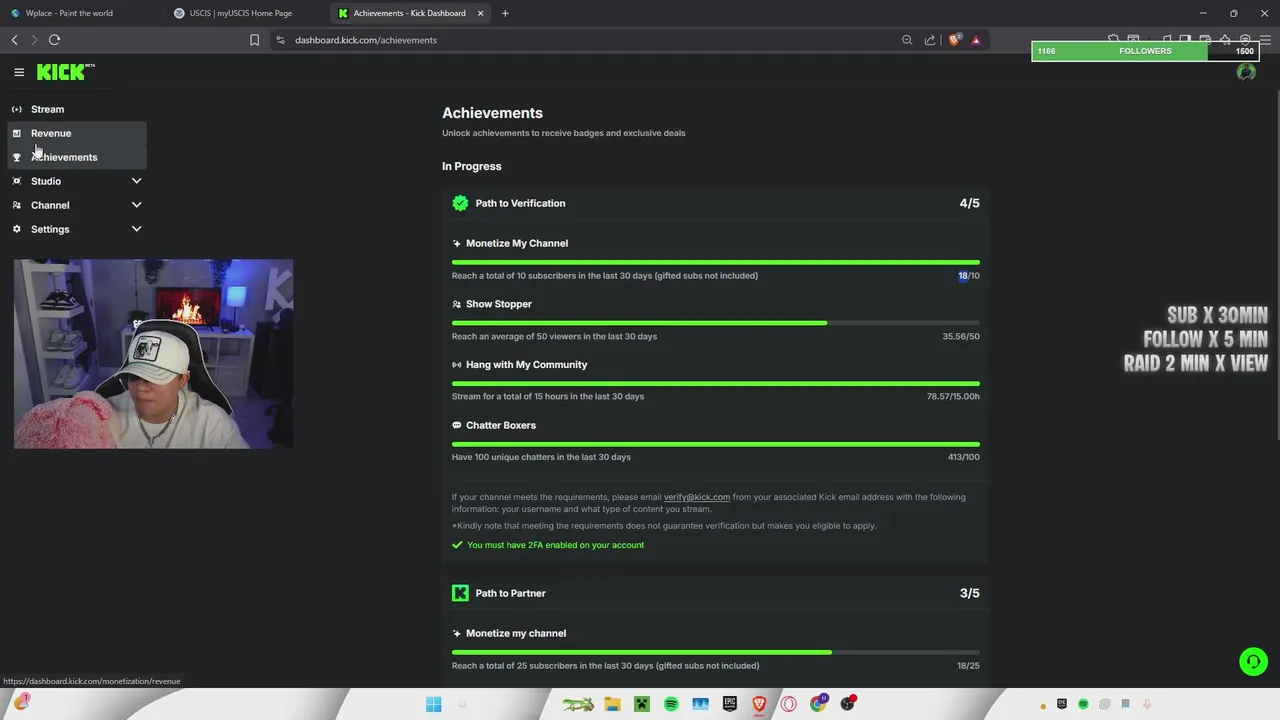Image resolution: width=1280 pixels, height=720 pixels.
Task: Expand the Studio sidebar section chevron
Action: tap(137, 181)
